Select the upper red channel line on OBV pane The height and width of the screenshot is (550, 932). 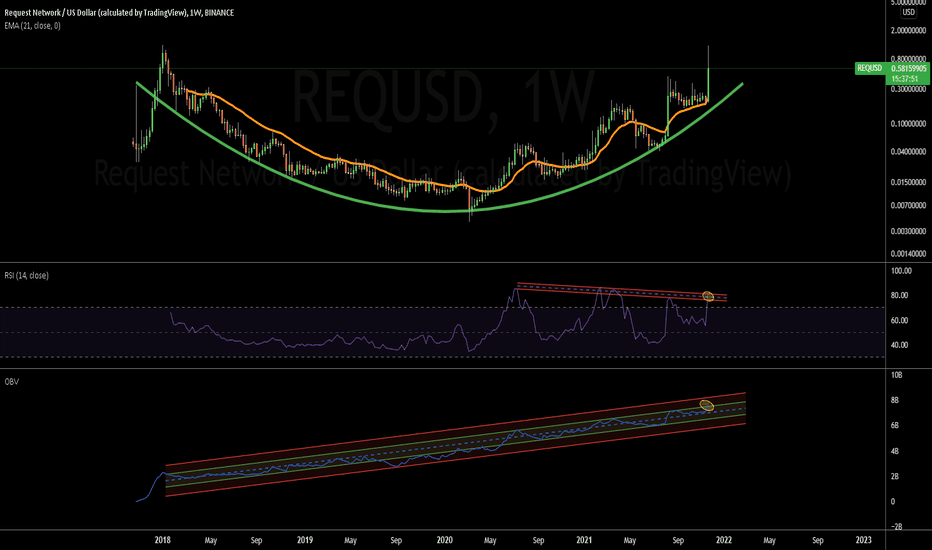coord(455,429)
